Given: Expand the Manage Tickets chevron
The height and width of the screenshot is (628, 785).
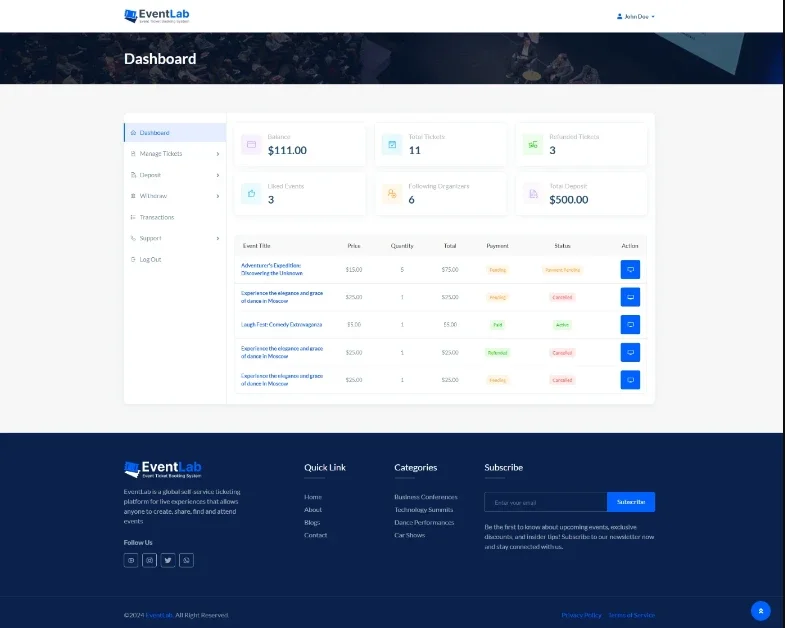Looking at the screenshot, I should 218,154.
